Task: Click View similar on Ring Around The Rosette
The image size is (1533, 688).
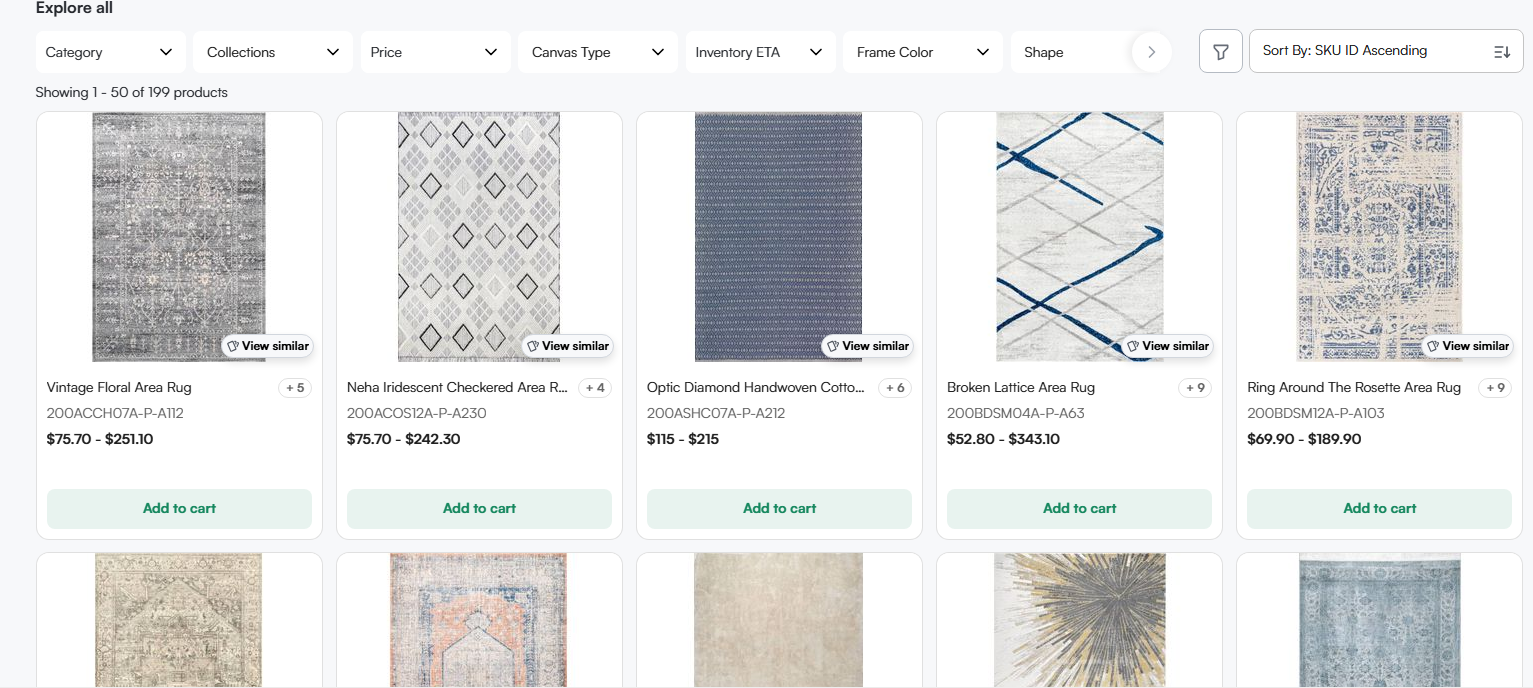Action: [x=1467, y=346]
